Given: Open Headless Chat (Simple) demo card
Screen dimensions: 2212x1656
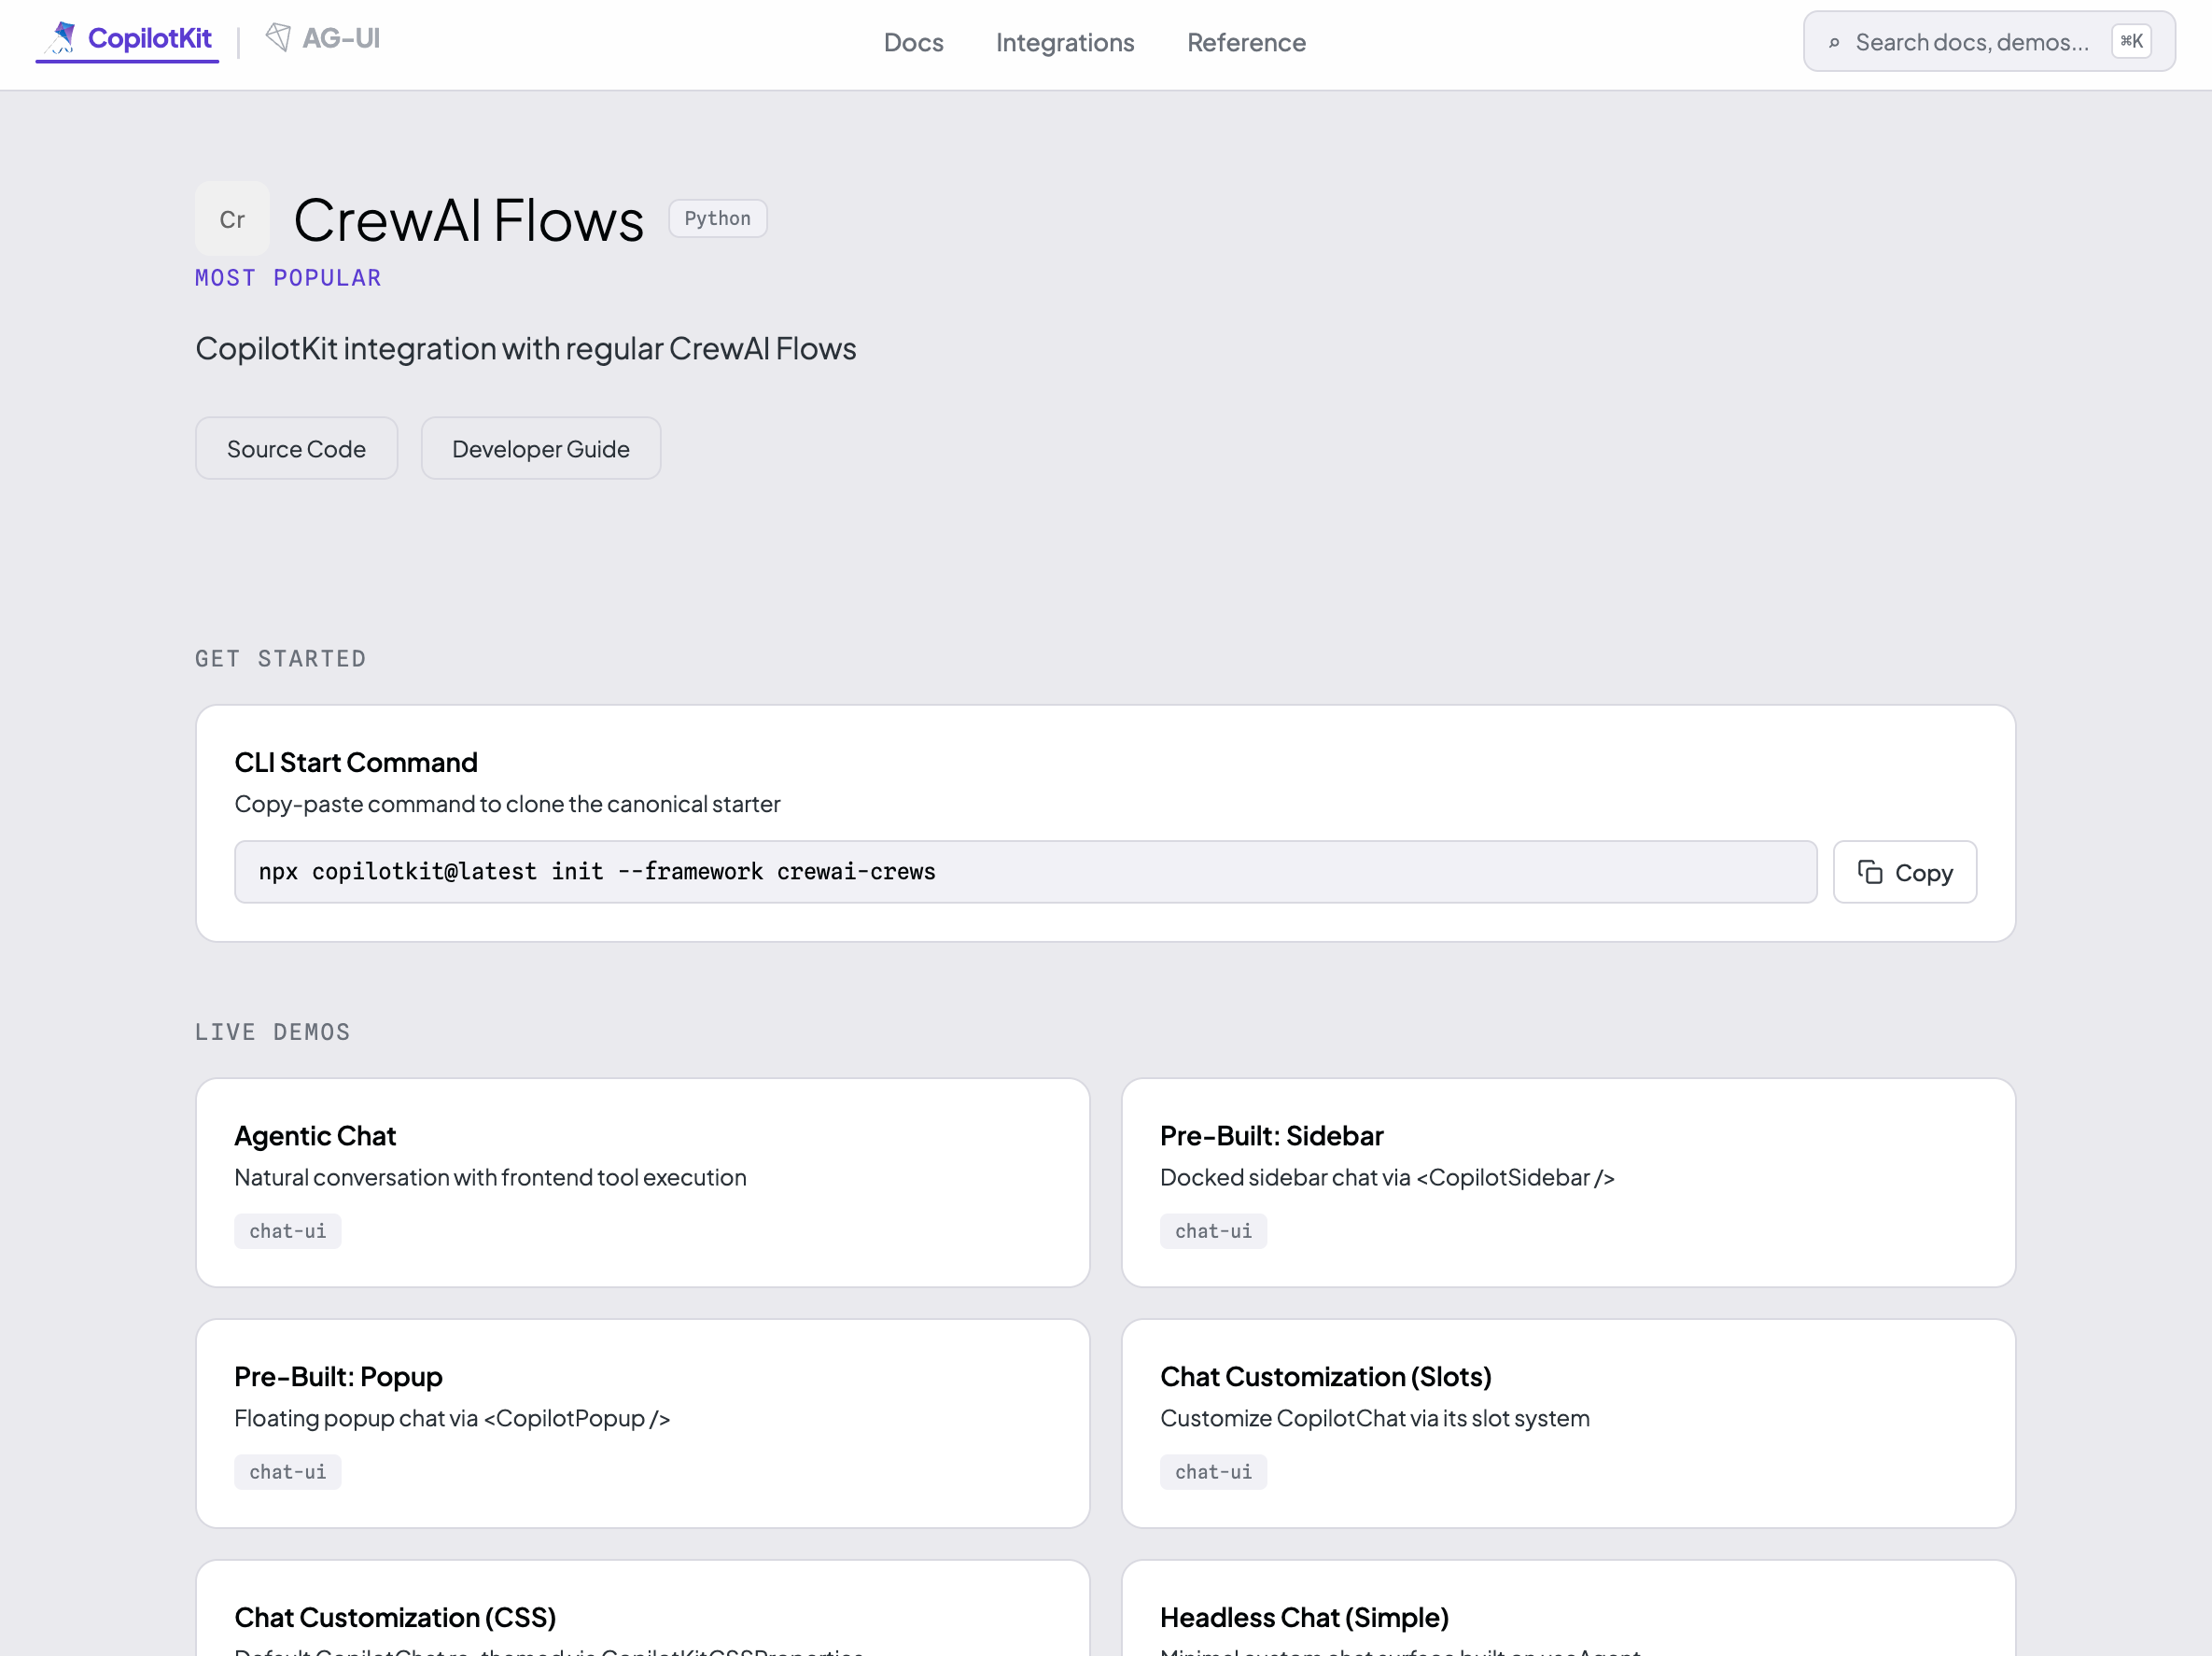Looking at the screenshot, I should click(1568, 1608).
